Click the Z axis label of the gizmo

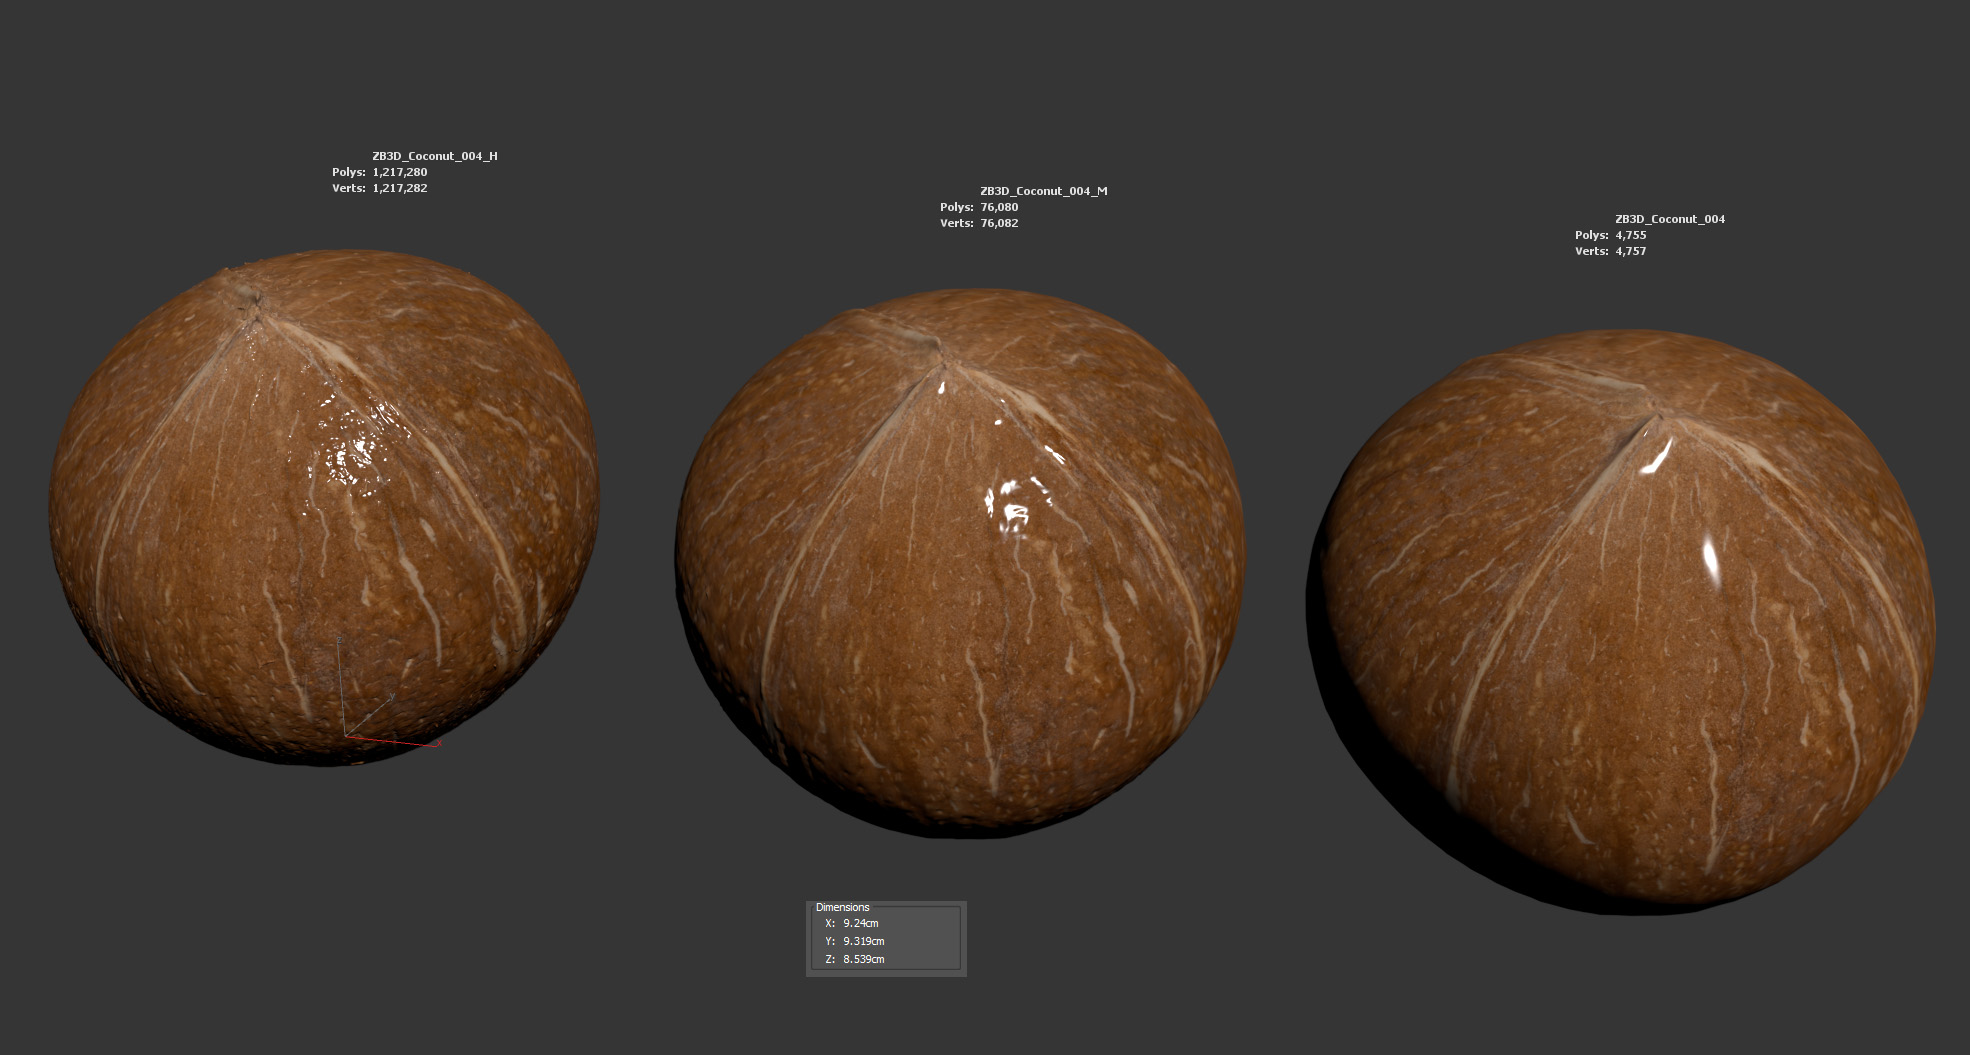340,637
